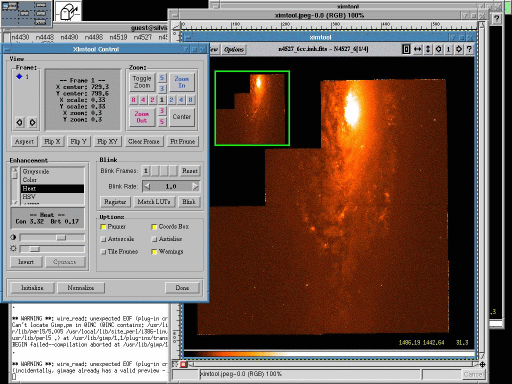This screenshot has width=512, height=384.
Task: Select pink zoom-out factor 2 in number row
Action: 152,100
